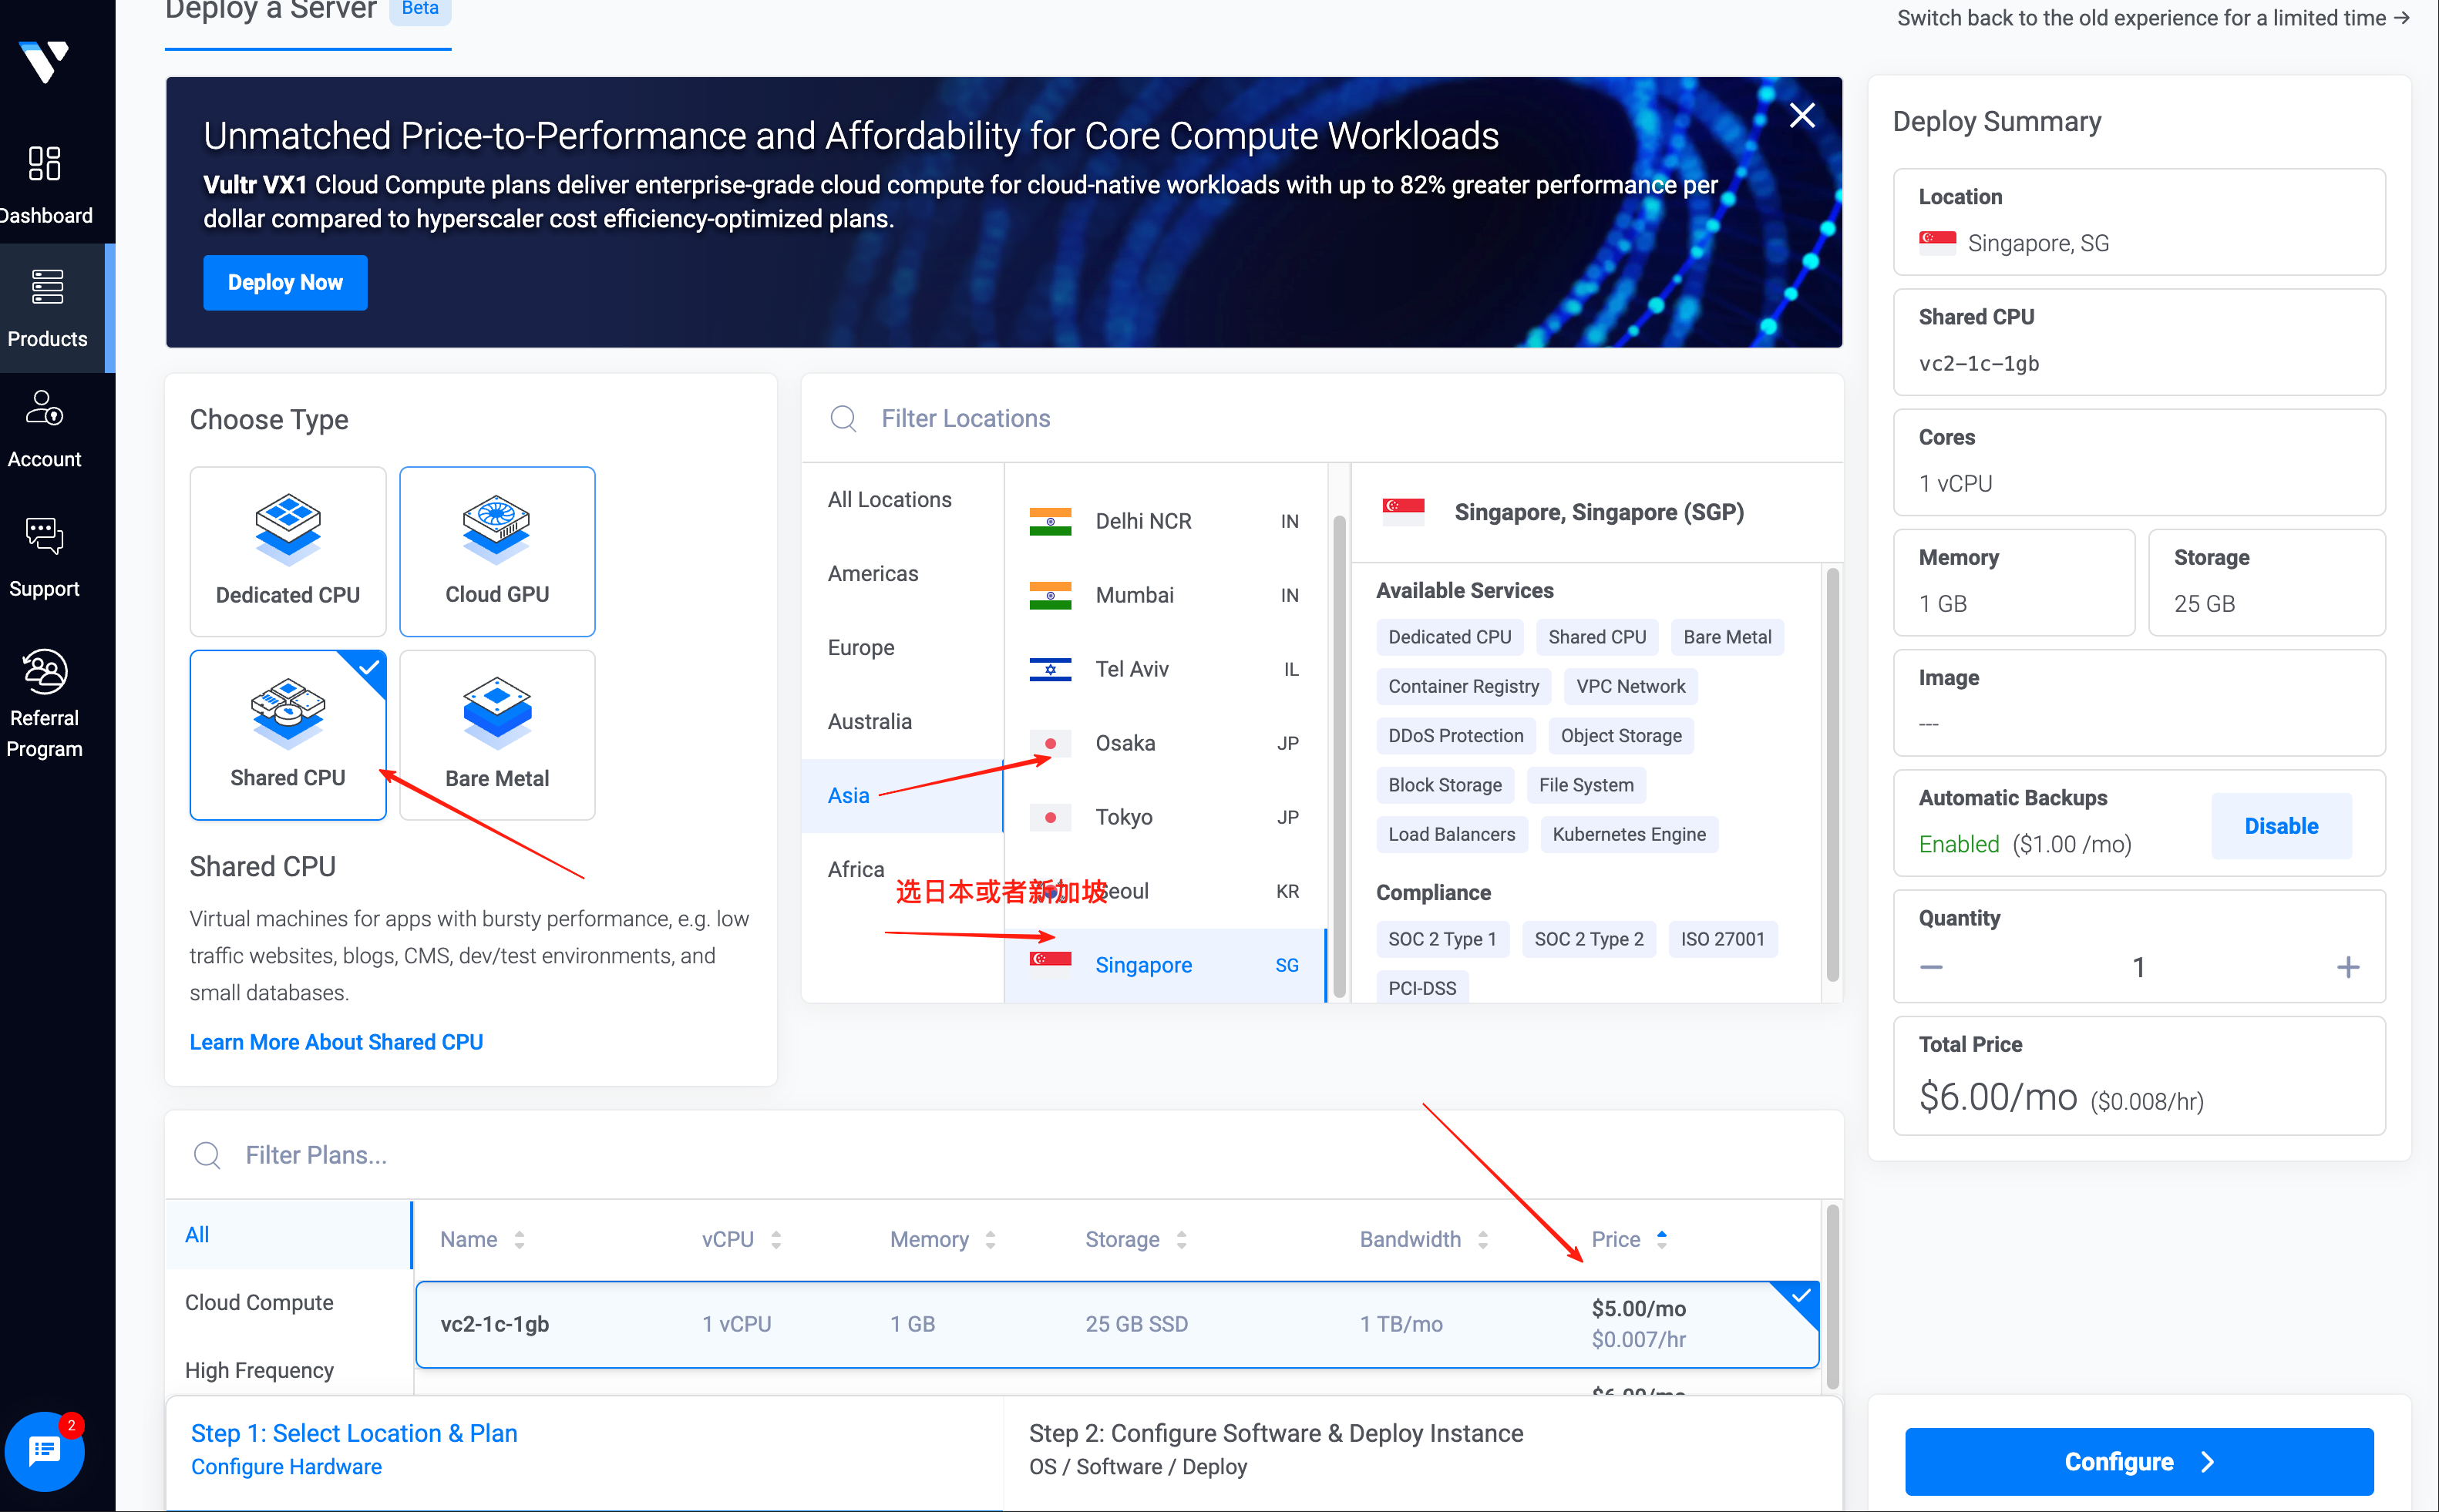Screen dimensions: 2439x1512
Task: Select the Bare Metal server type
Action: (x=497, y=735)
